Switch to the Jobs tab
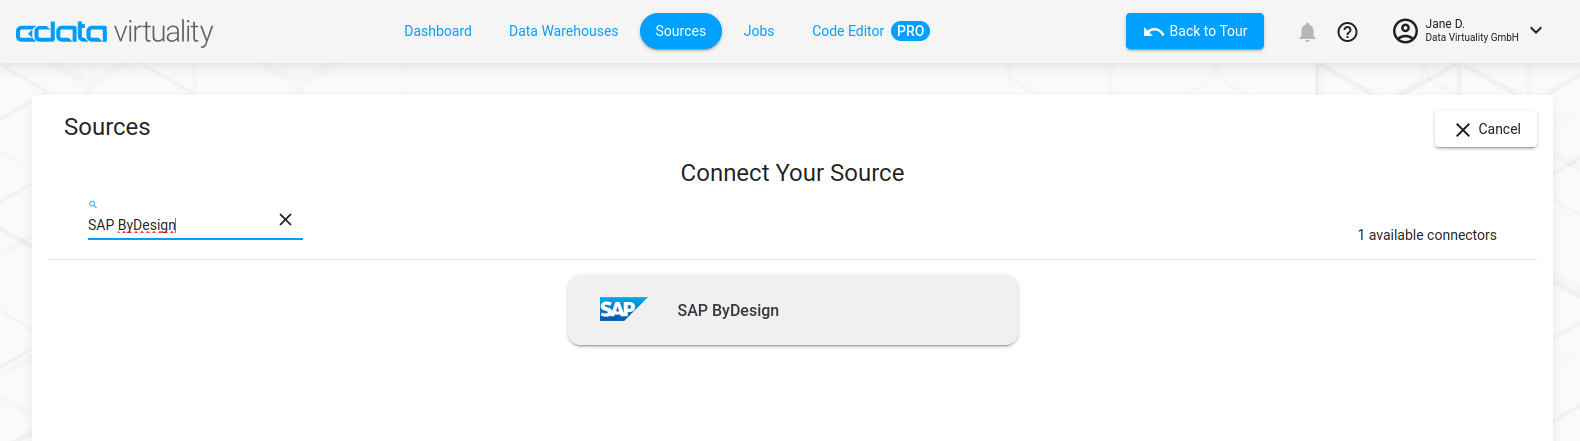Screen dimensions: 1580x441 [758, 31]
